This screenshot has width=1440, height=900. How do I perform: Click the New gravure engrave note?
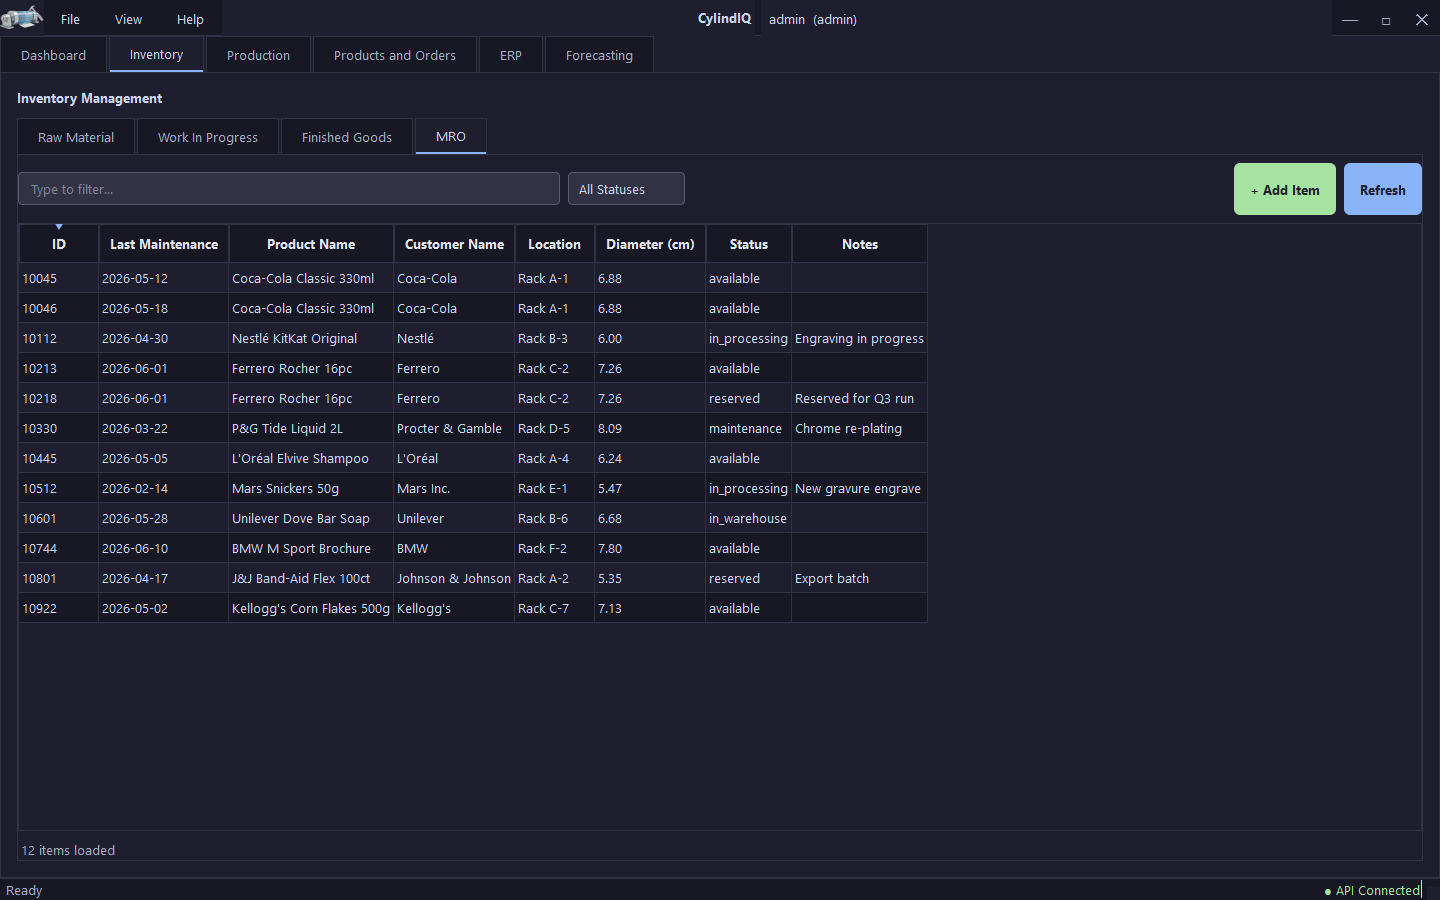(859, 488)
